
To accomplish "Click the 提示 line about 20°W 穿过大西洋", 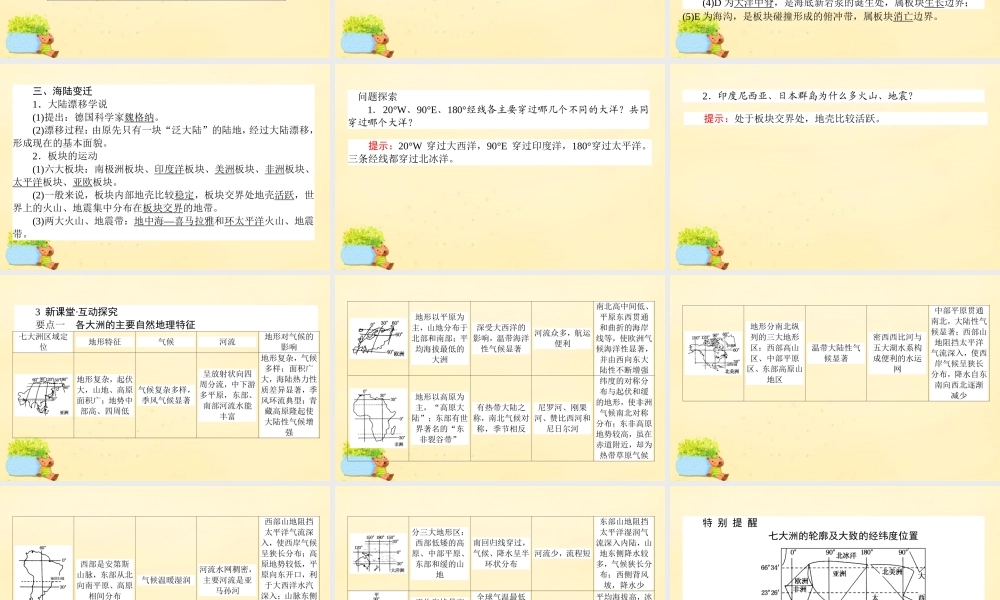I will [500, 152].
